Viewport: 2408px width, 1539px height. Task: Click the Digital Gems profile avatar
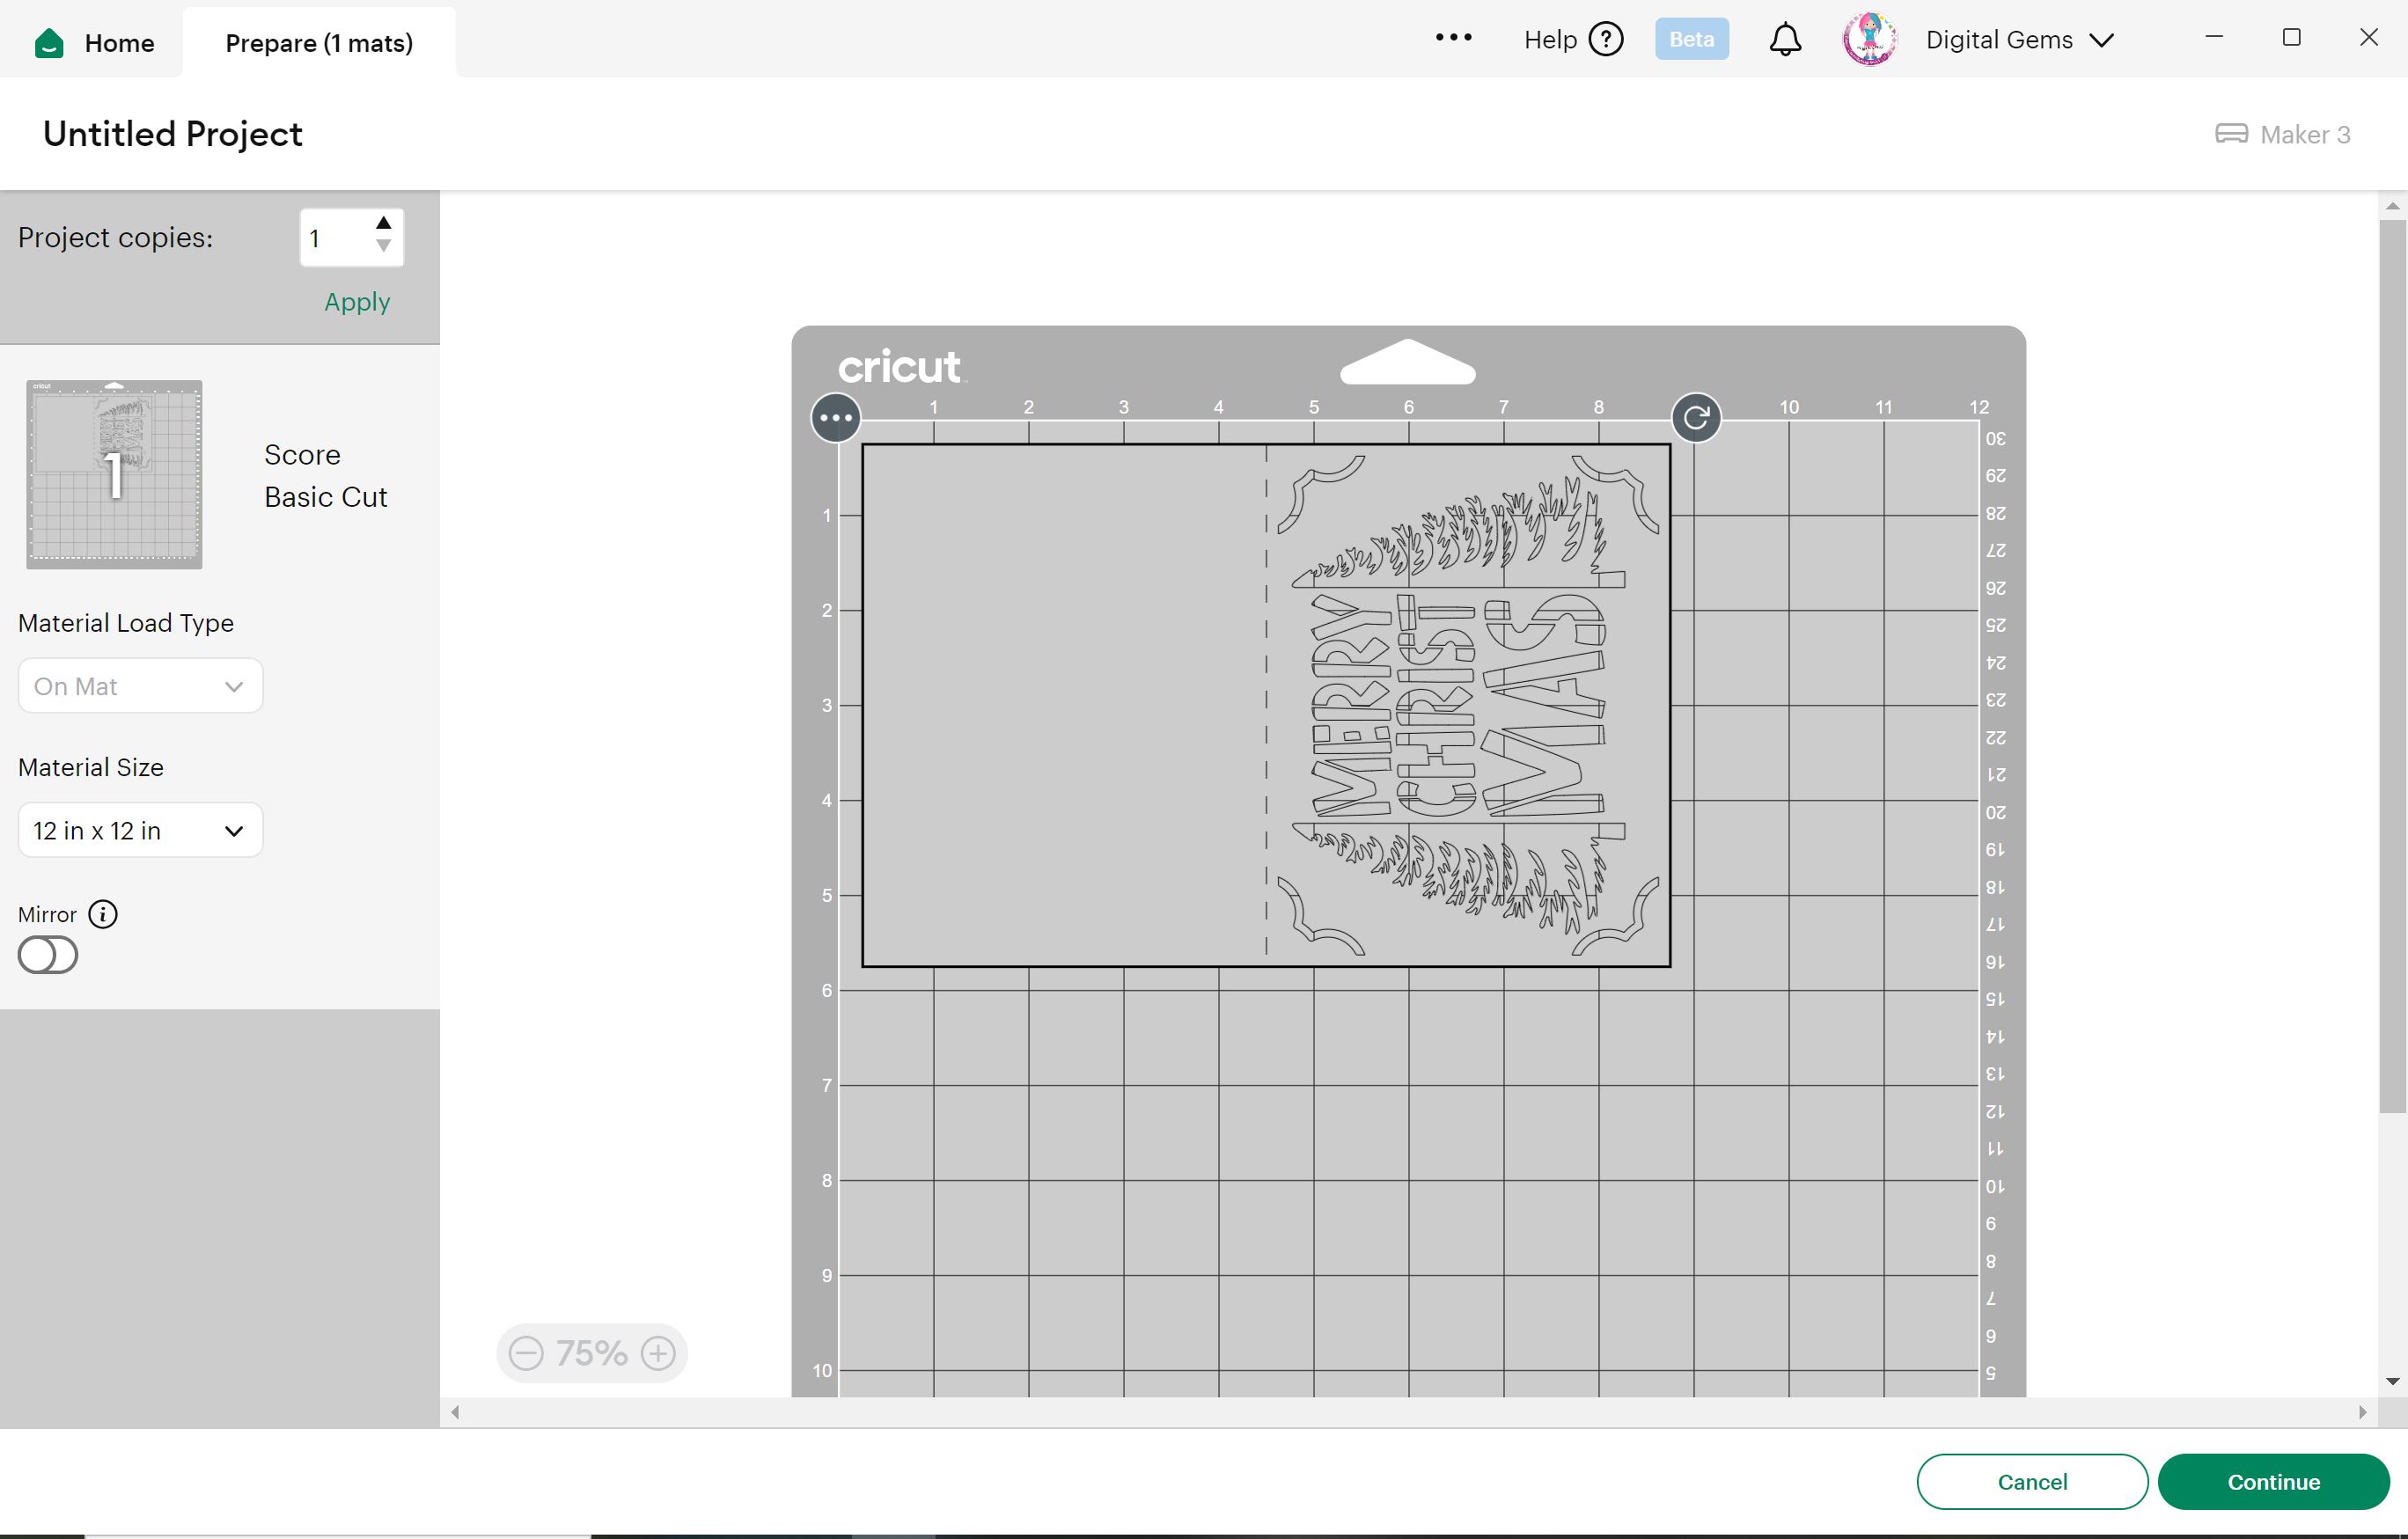[x=1869, y=40]
